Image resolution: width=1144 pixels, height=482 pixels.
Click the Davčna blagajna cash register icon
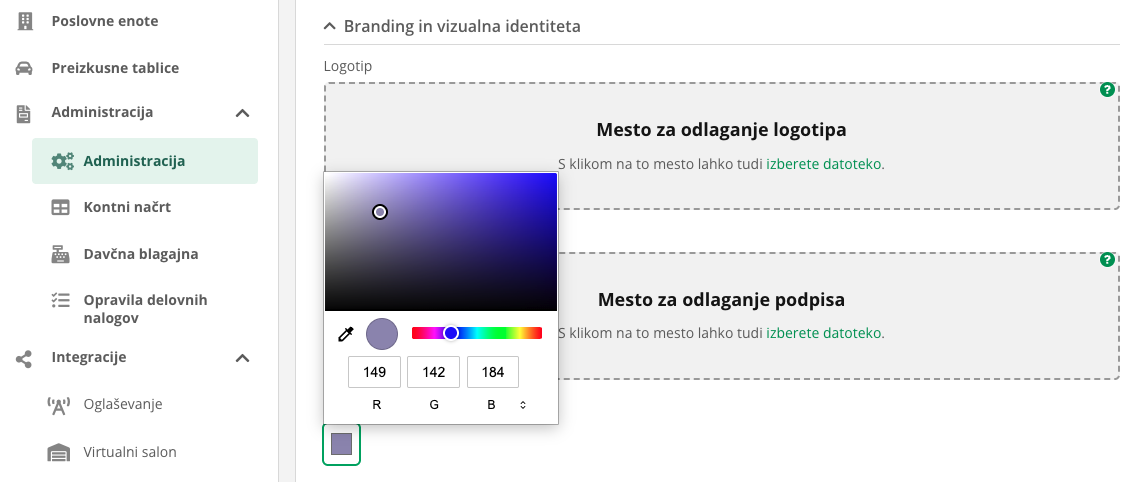[60, 254]
